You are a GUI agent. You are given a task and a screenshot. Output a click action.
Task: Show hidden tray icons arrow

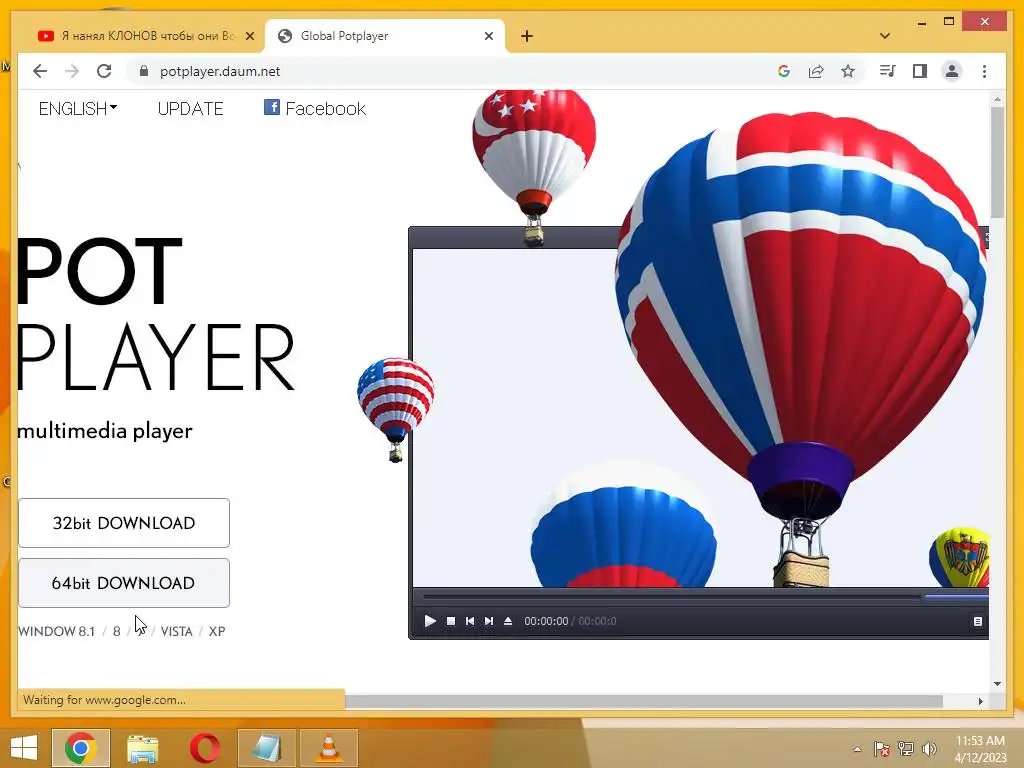[857, 749]
